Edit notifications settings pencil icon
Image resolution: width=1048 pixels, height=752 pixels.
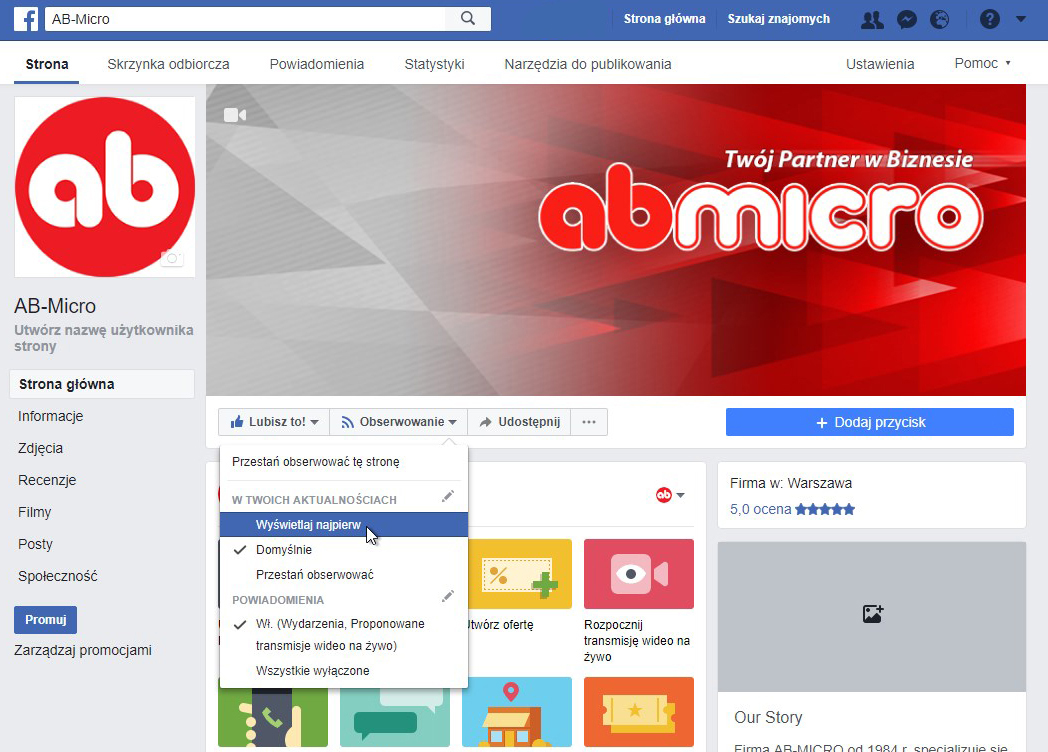pyautogui.click(x=448, y=596)
